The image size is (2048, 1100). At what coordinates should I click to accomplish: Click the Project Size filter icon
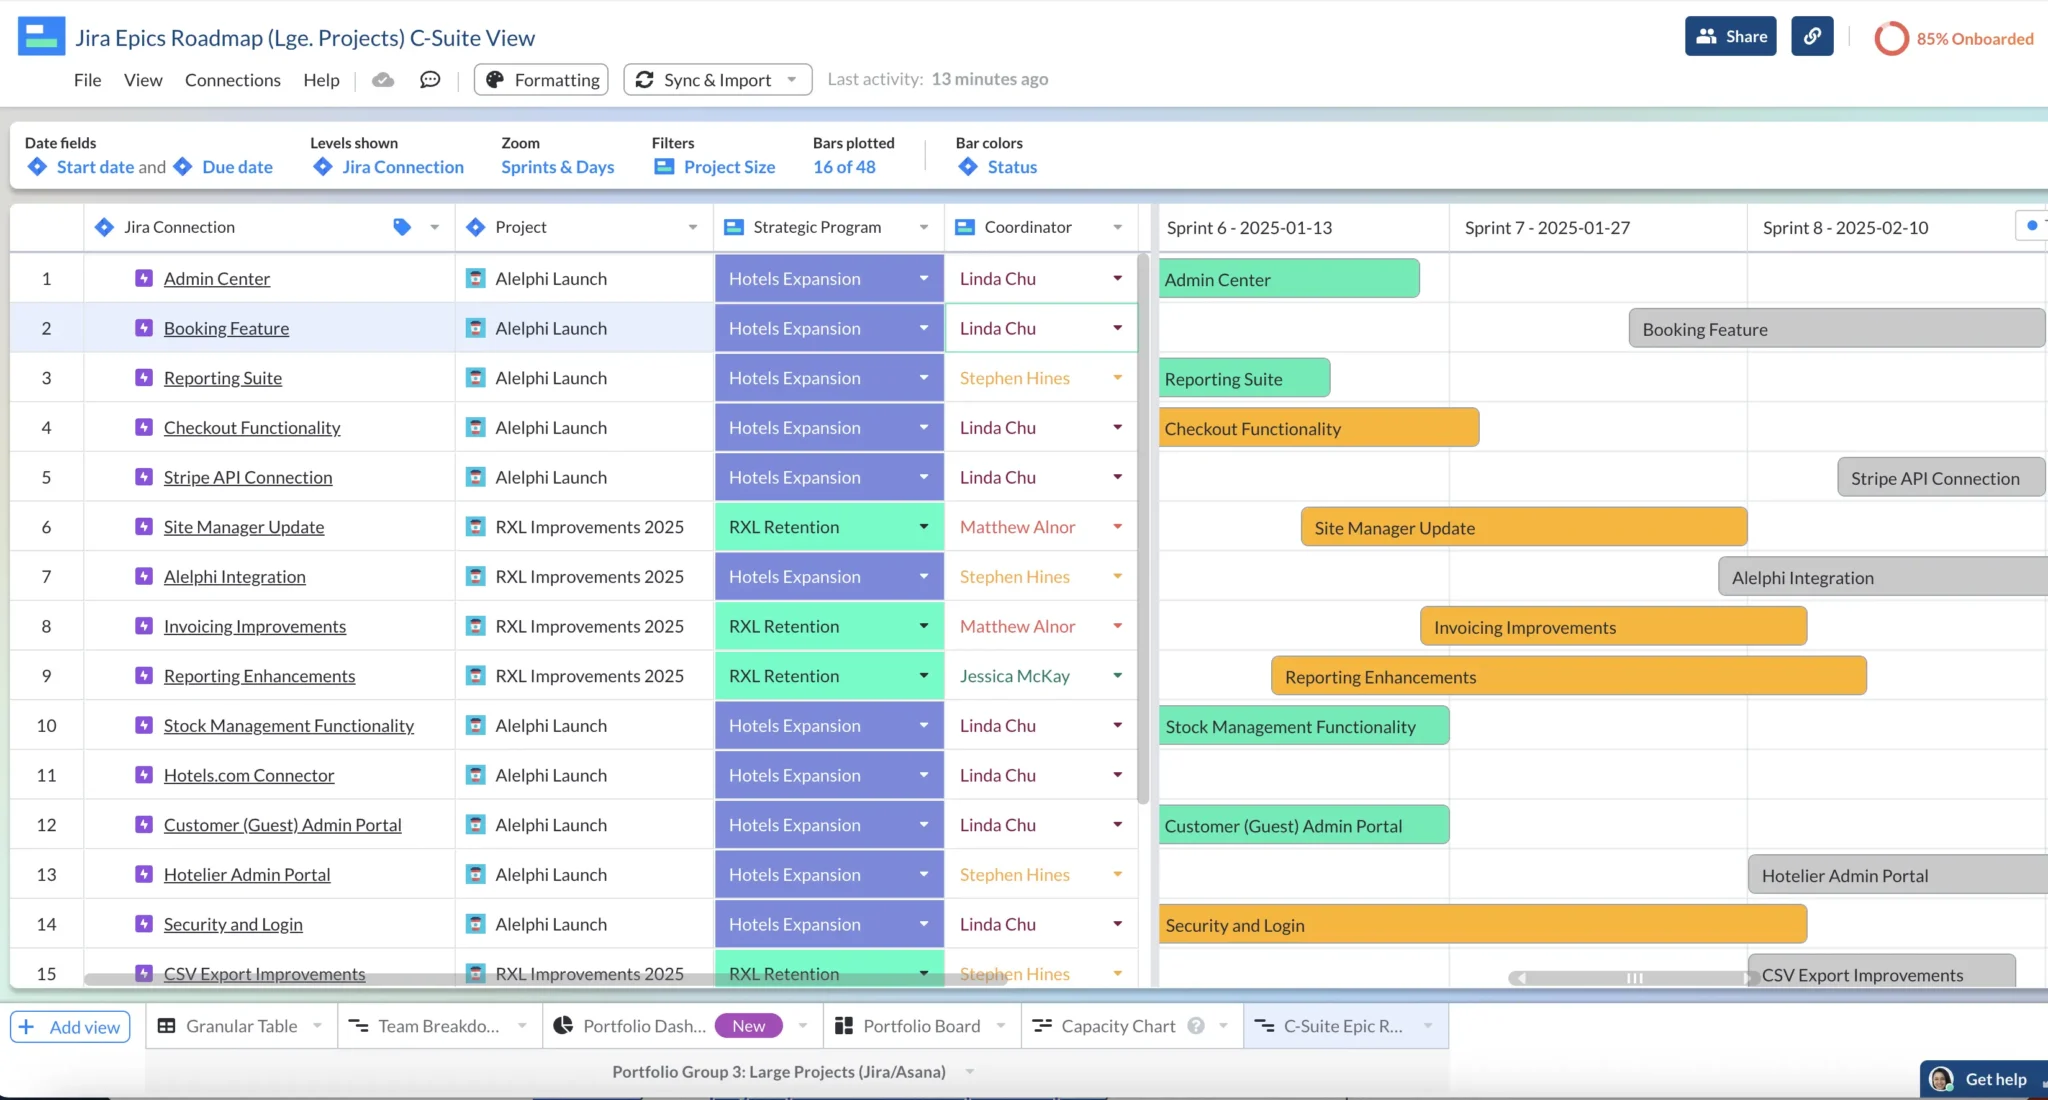point(664,167)
